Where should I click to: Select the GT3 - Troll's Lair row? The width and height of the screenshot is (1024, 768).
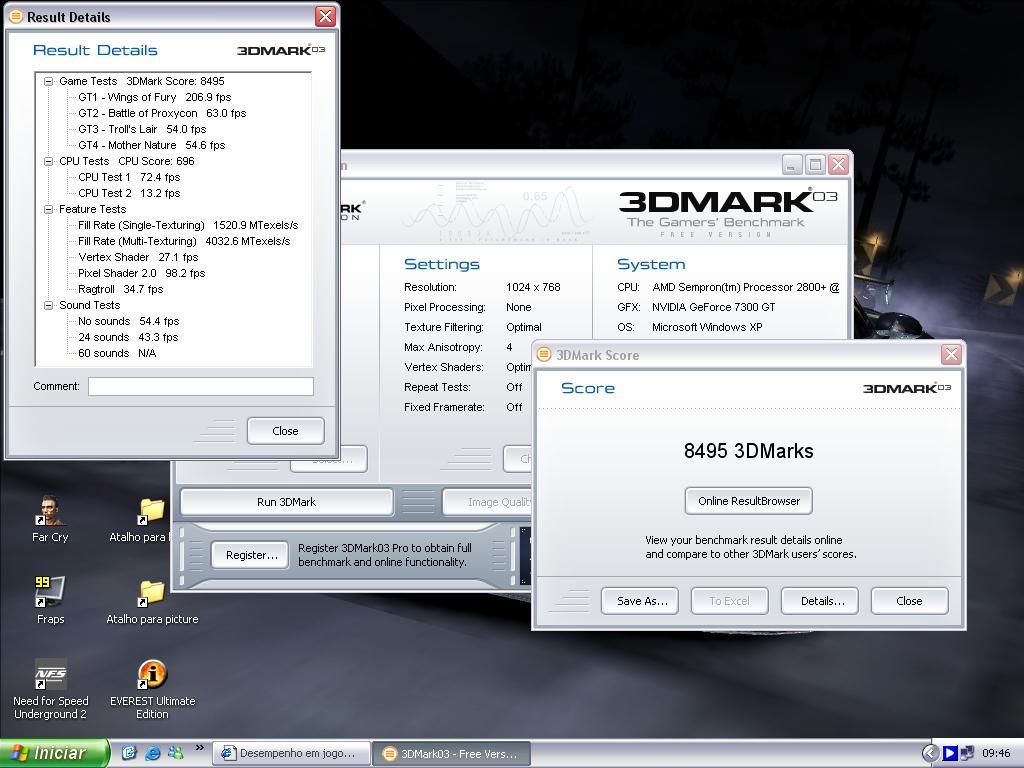(x=142, y=129)
